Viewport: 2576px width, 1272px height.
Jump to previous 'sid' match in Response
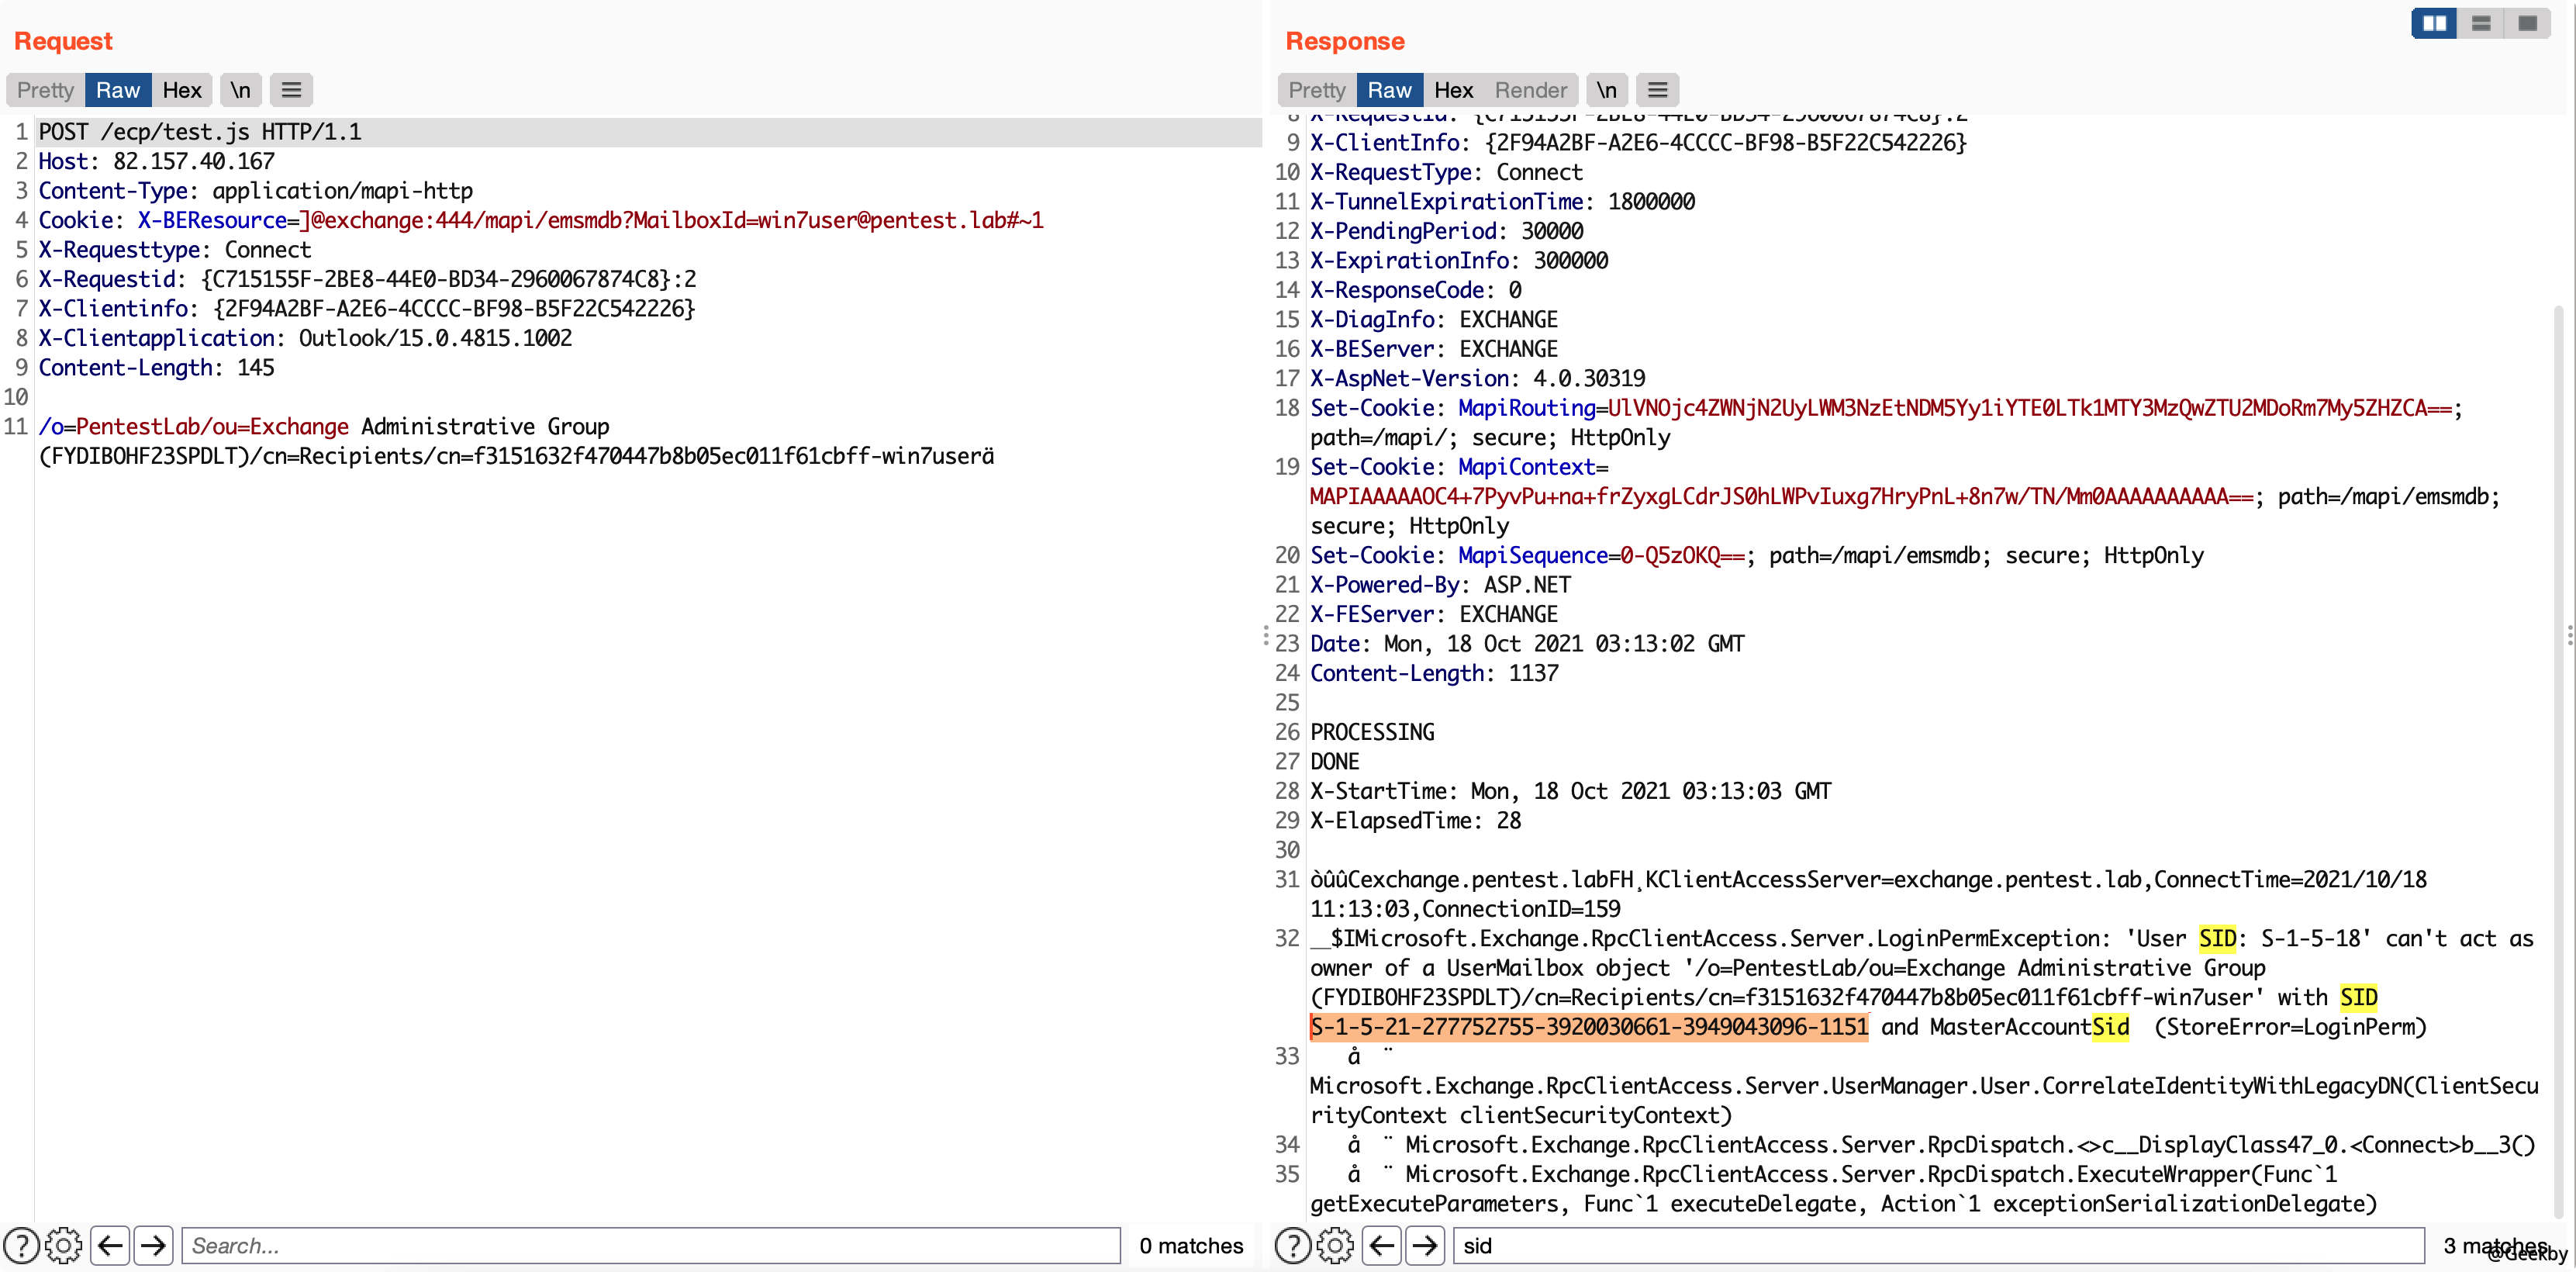(1381, 1245)
